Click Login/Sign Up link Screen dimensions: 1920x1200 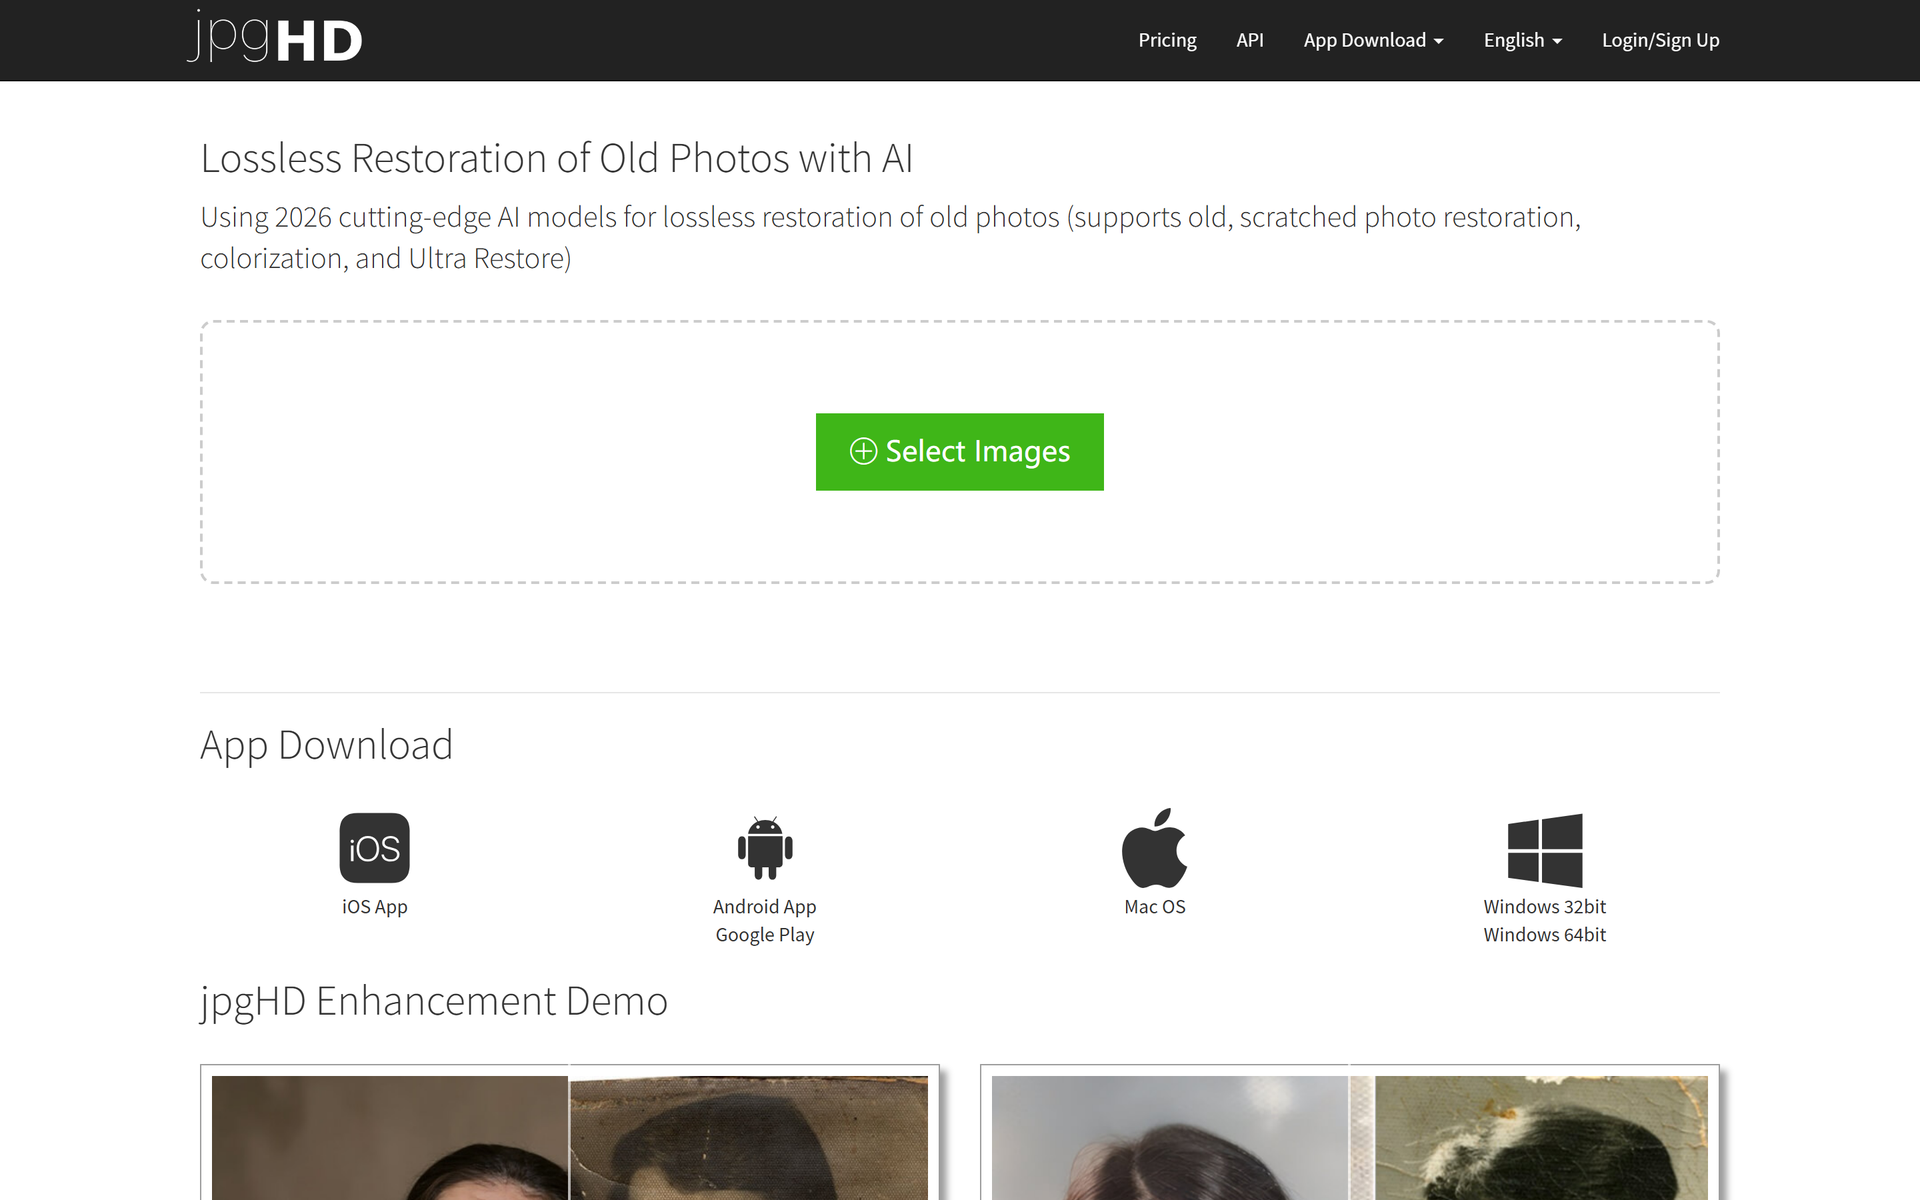click(x=1660, y=40)
